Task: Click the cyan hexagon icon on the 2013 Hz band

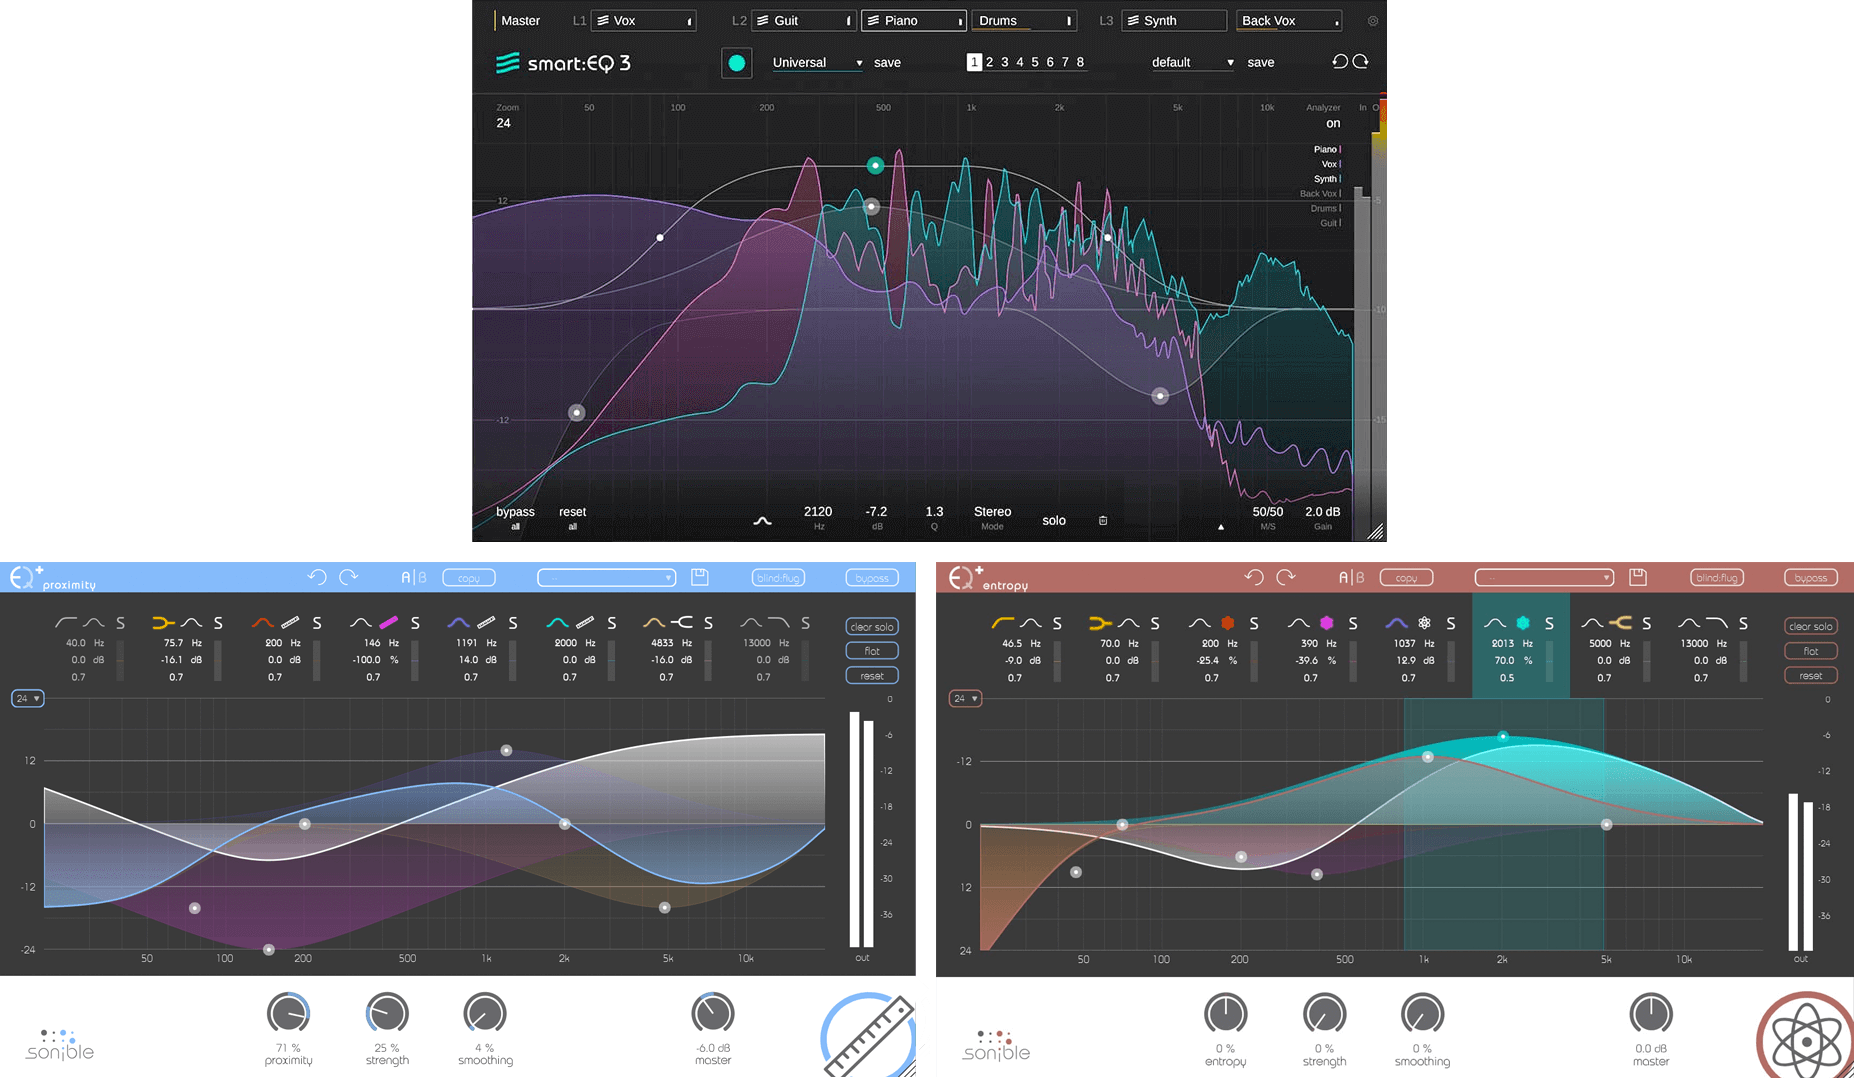Action: [x=1523, y=622]
